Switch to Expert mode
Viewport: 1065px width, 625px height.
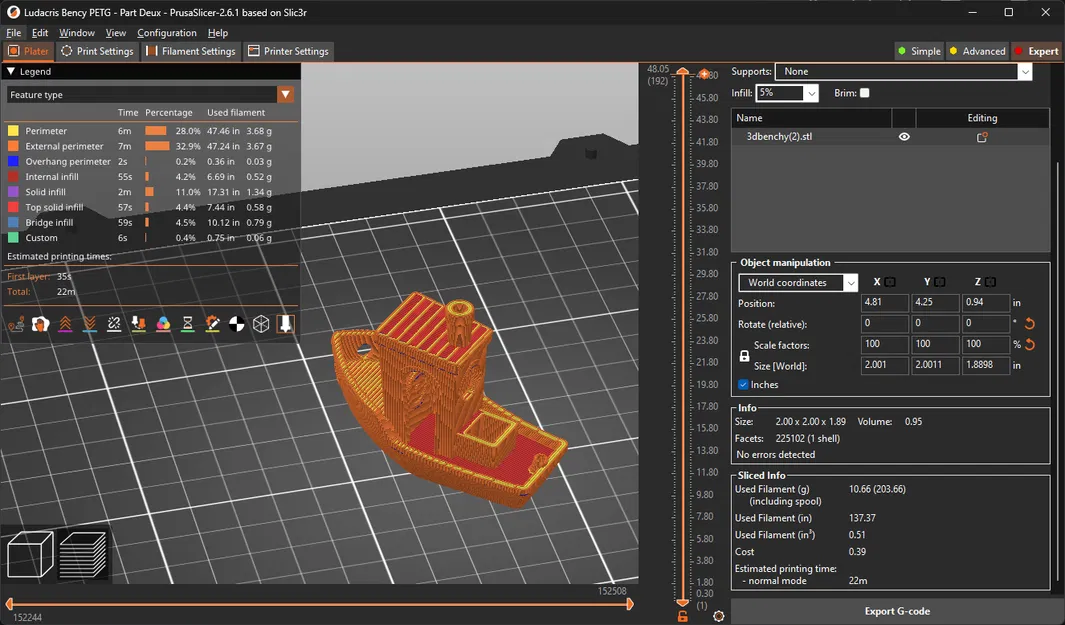[1037, 51]
